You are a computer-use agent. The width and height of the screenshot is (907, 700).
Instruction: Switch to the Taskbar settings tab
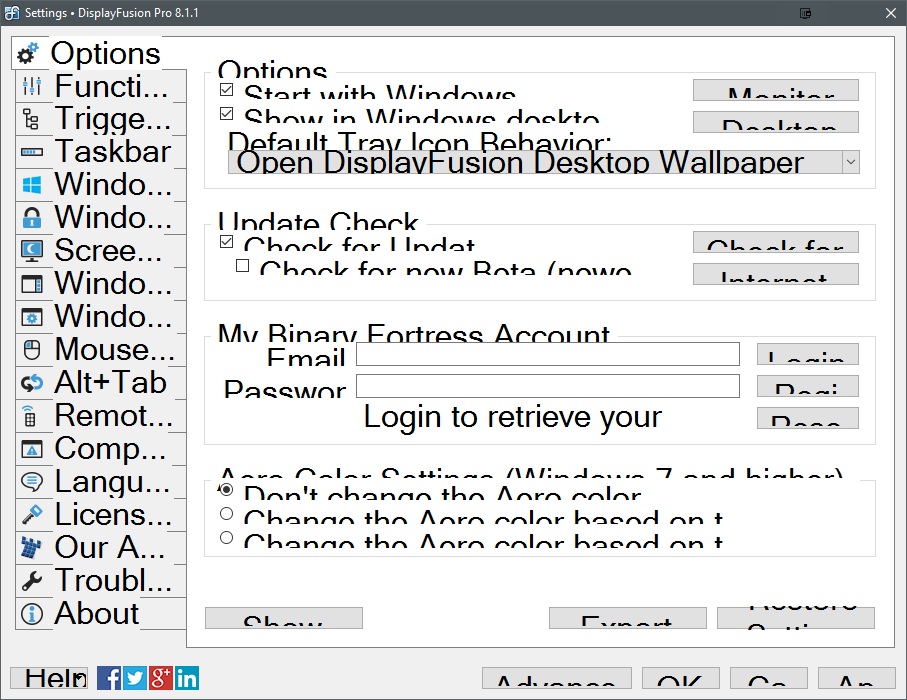coord(101,152)
